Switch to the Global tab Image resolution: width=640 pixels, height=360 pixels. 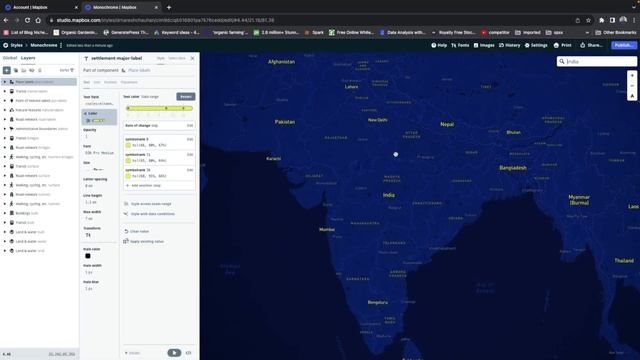pyautogui.click(x=10, y=58)
